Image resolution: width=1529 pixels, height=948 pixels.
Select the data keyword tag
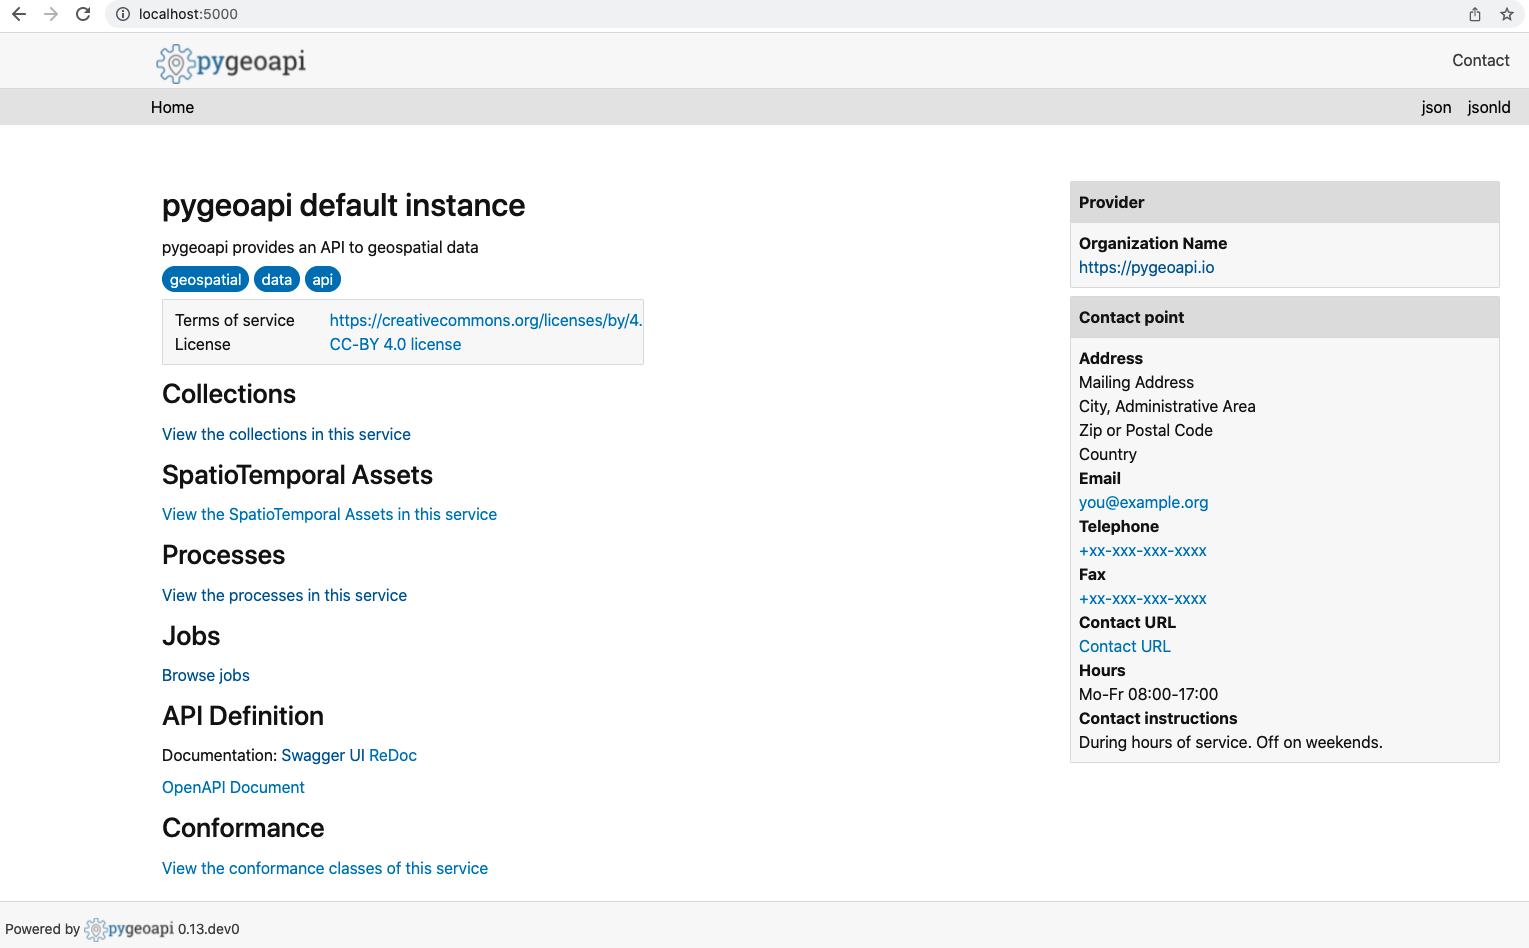coord(277,280)
